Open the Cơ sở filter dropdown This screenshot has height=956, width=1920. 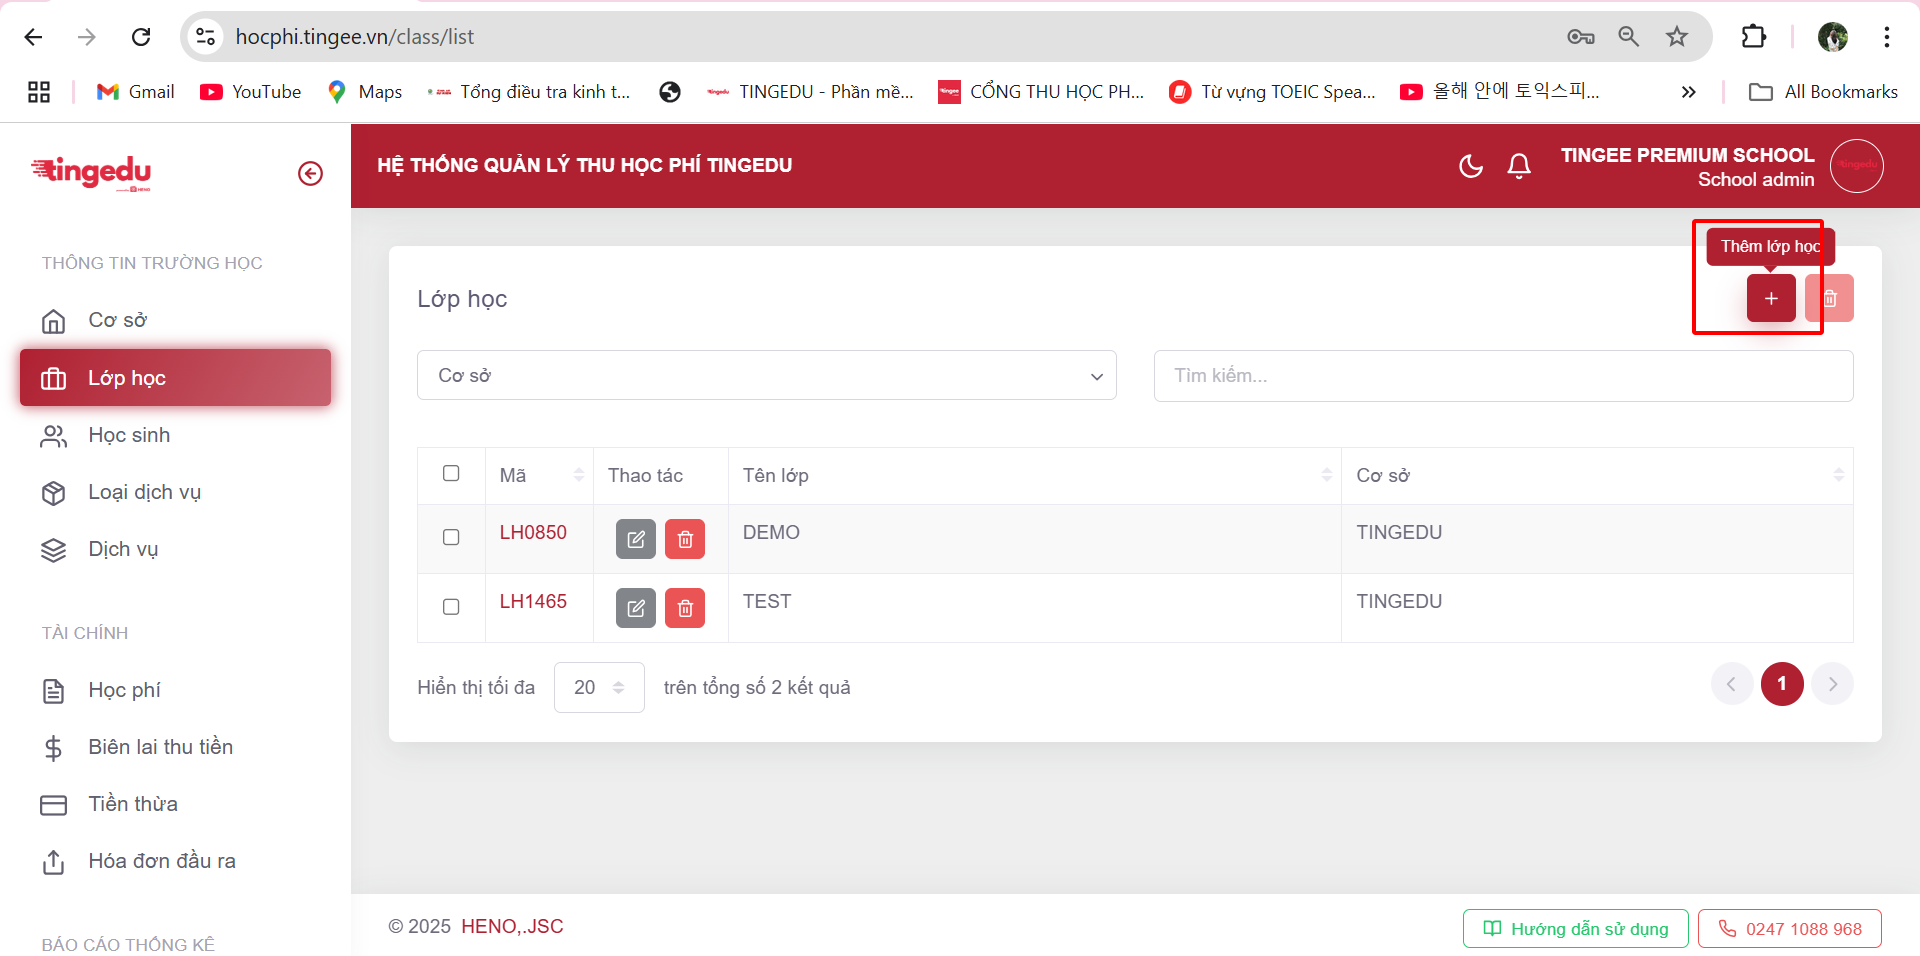pyautogui.click(x=766, y=376)
